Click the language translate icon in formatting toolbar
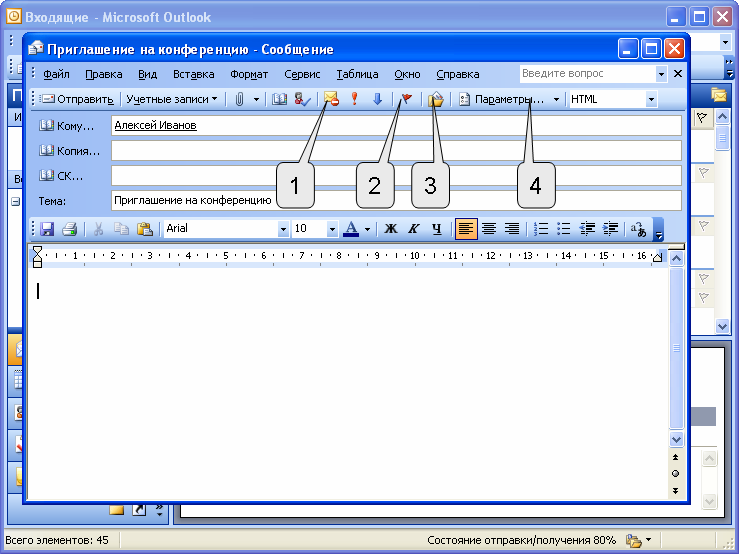Image resolution: width=739 pixels, height=554 pixels. click(x=638, y=229)
